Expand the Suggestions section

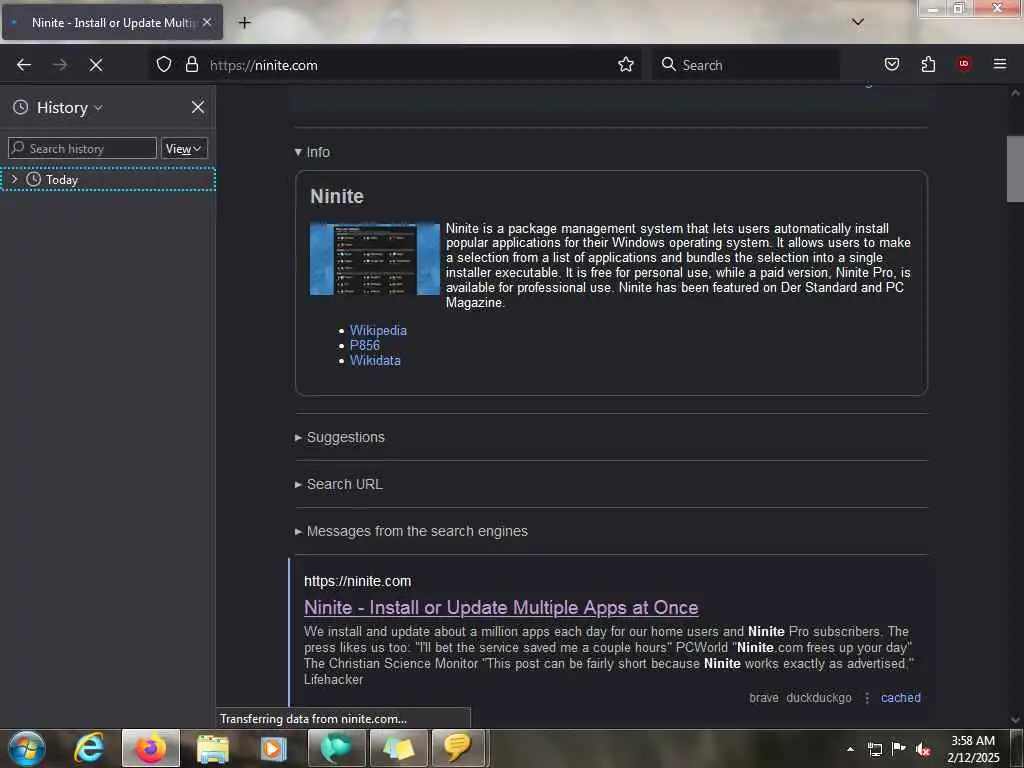[340, 437]
